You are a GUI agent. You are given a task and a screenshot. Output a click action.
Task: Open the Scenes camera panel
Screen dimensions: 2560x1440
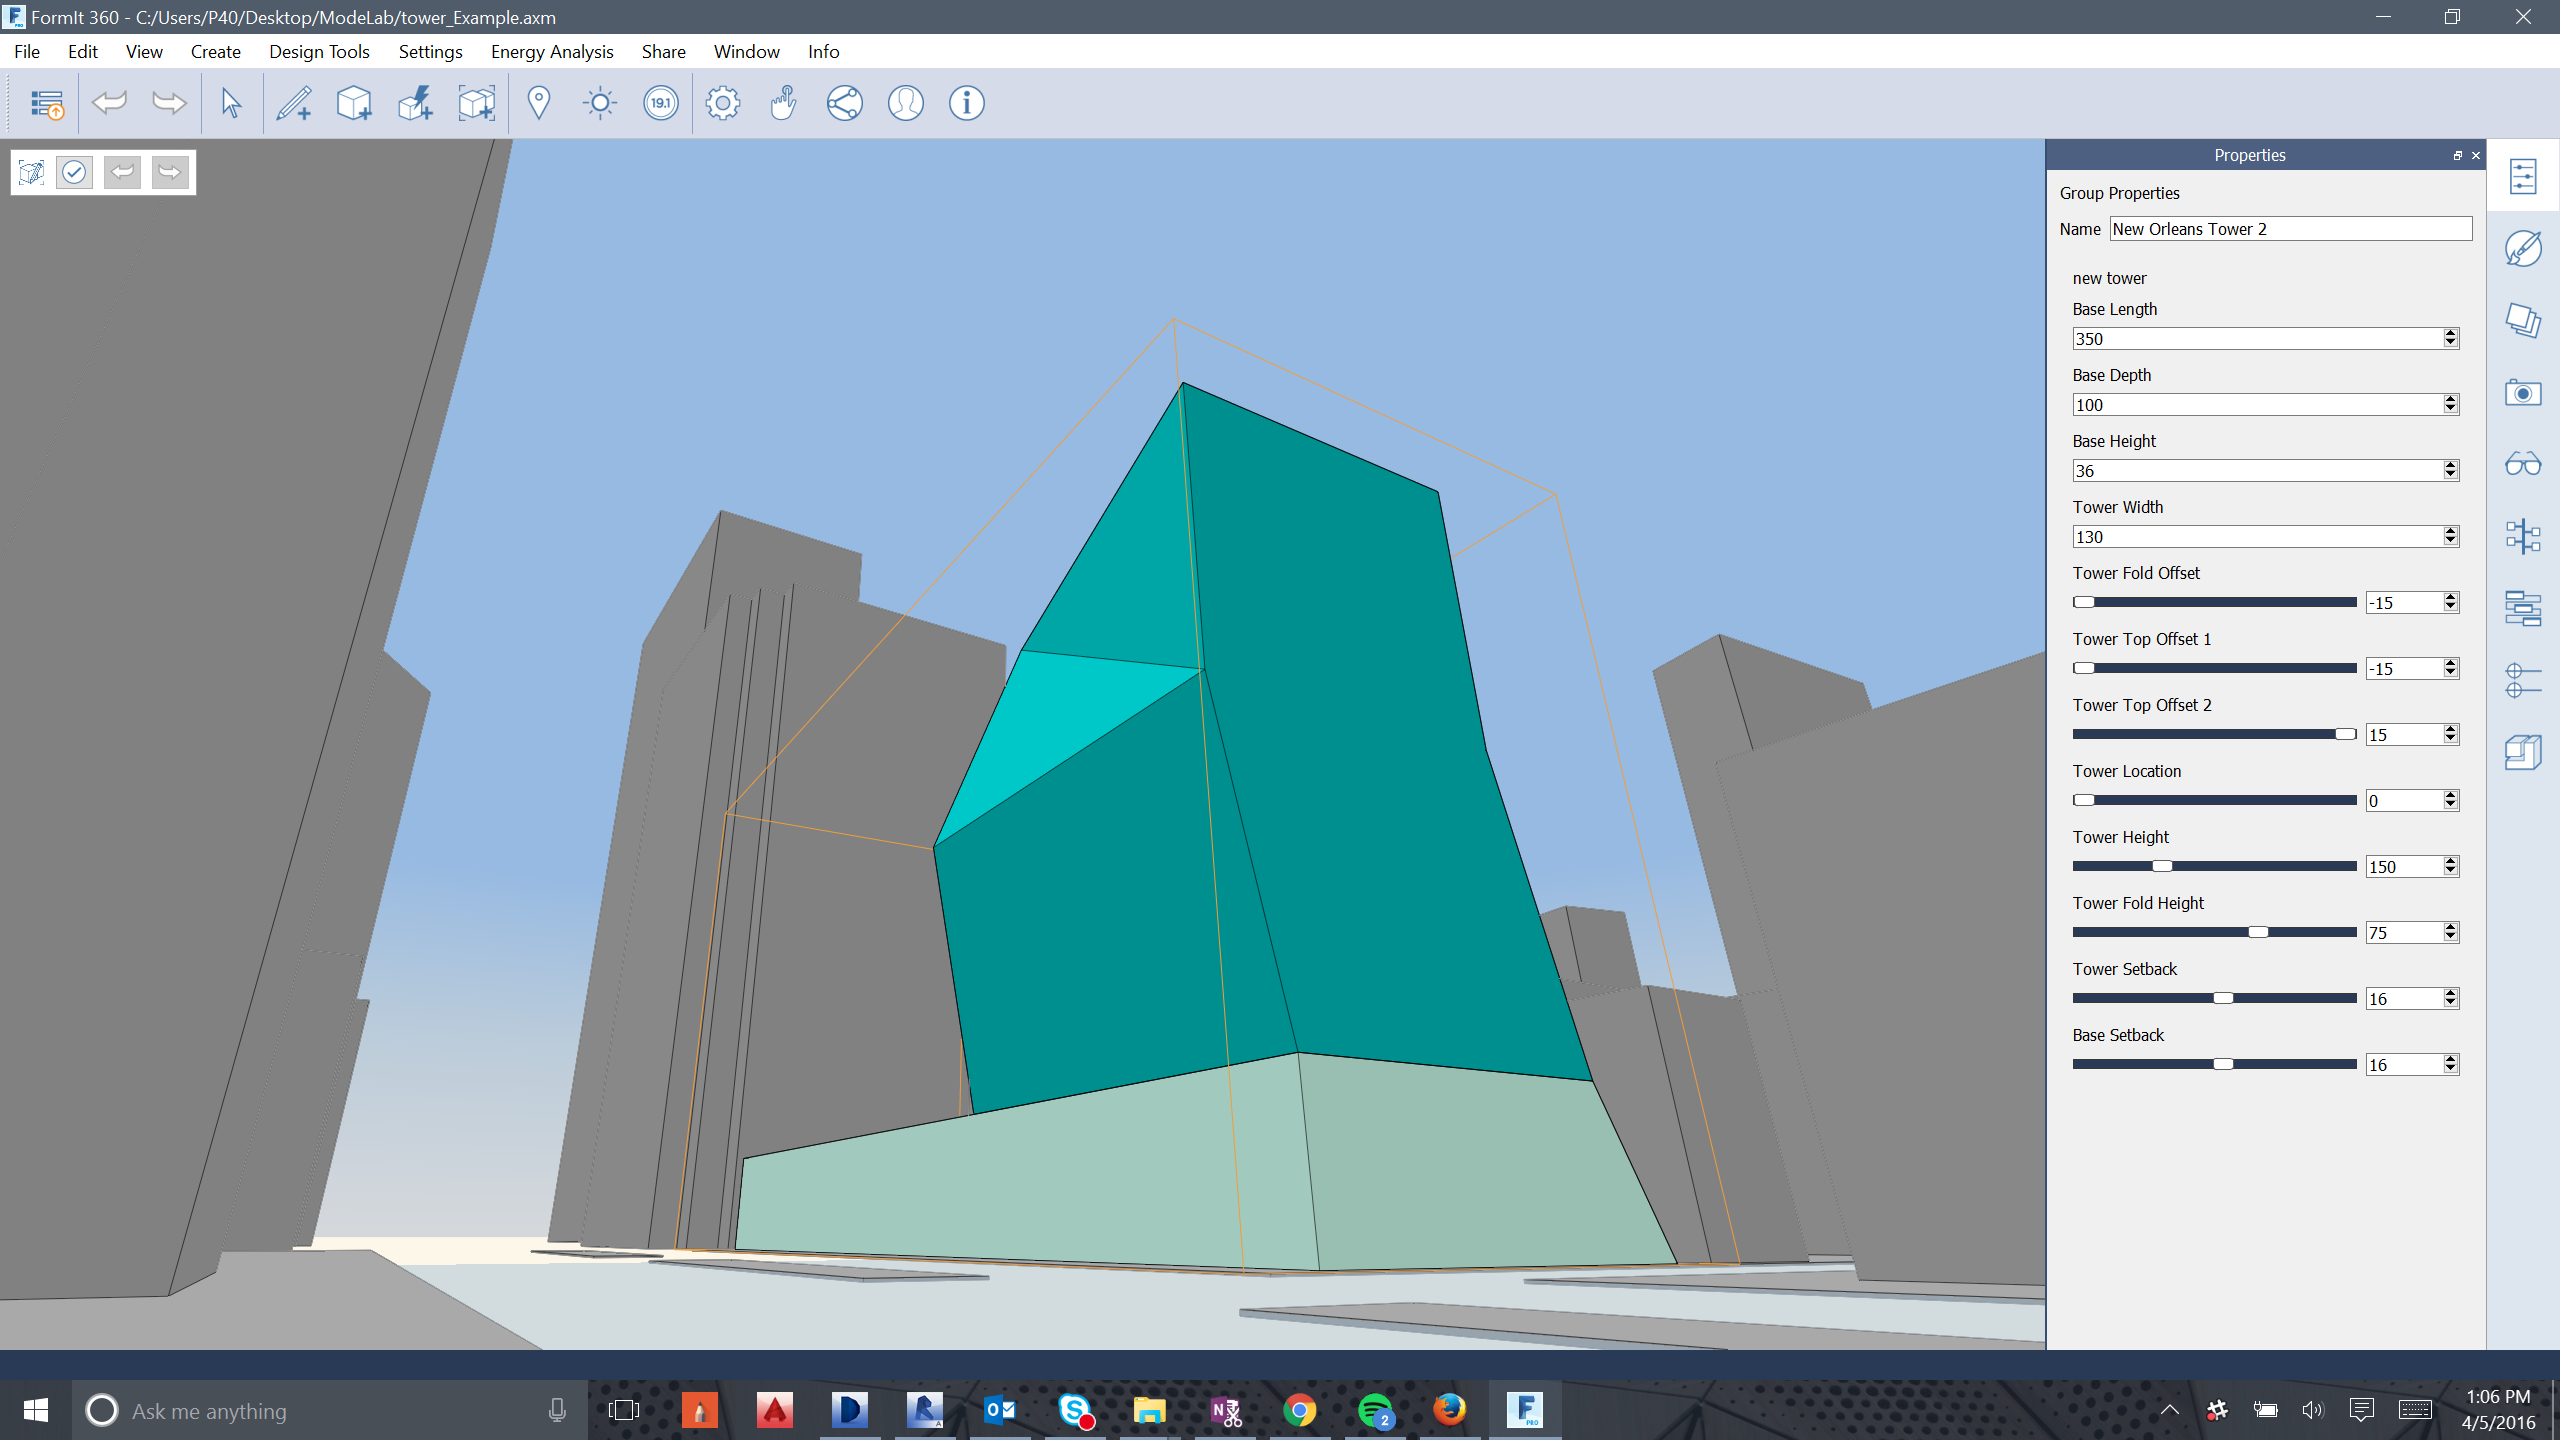pyautogui.click(x=2523, y=393)
